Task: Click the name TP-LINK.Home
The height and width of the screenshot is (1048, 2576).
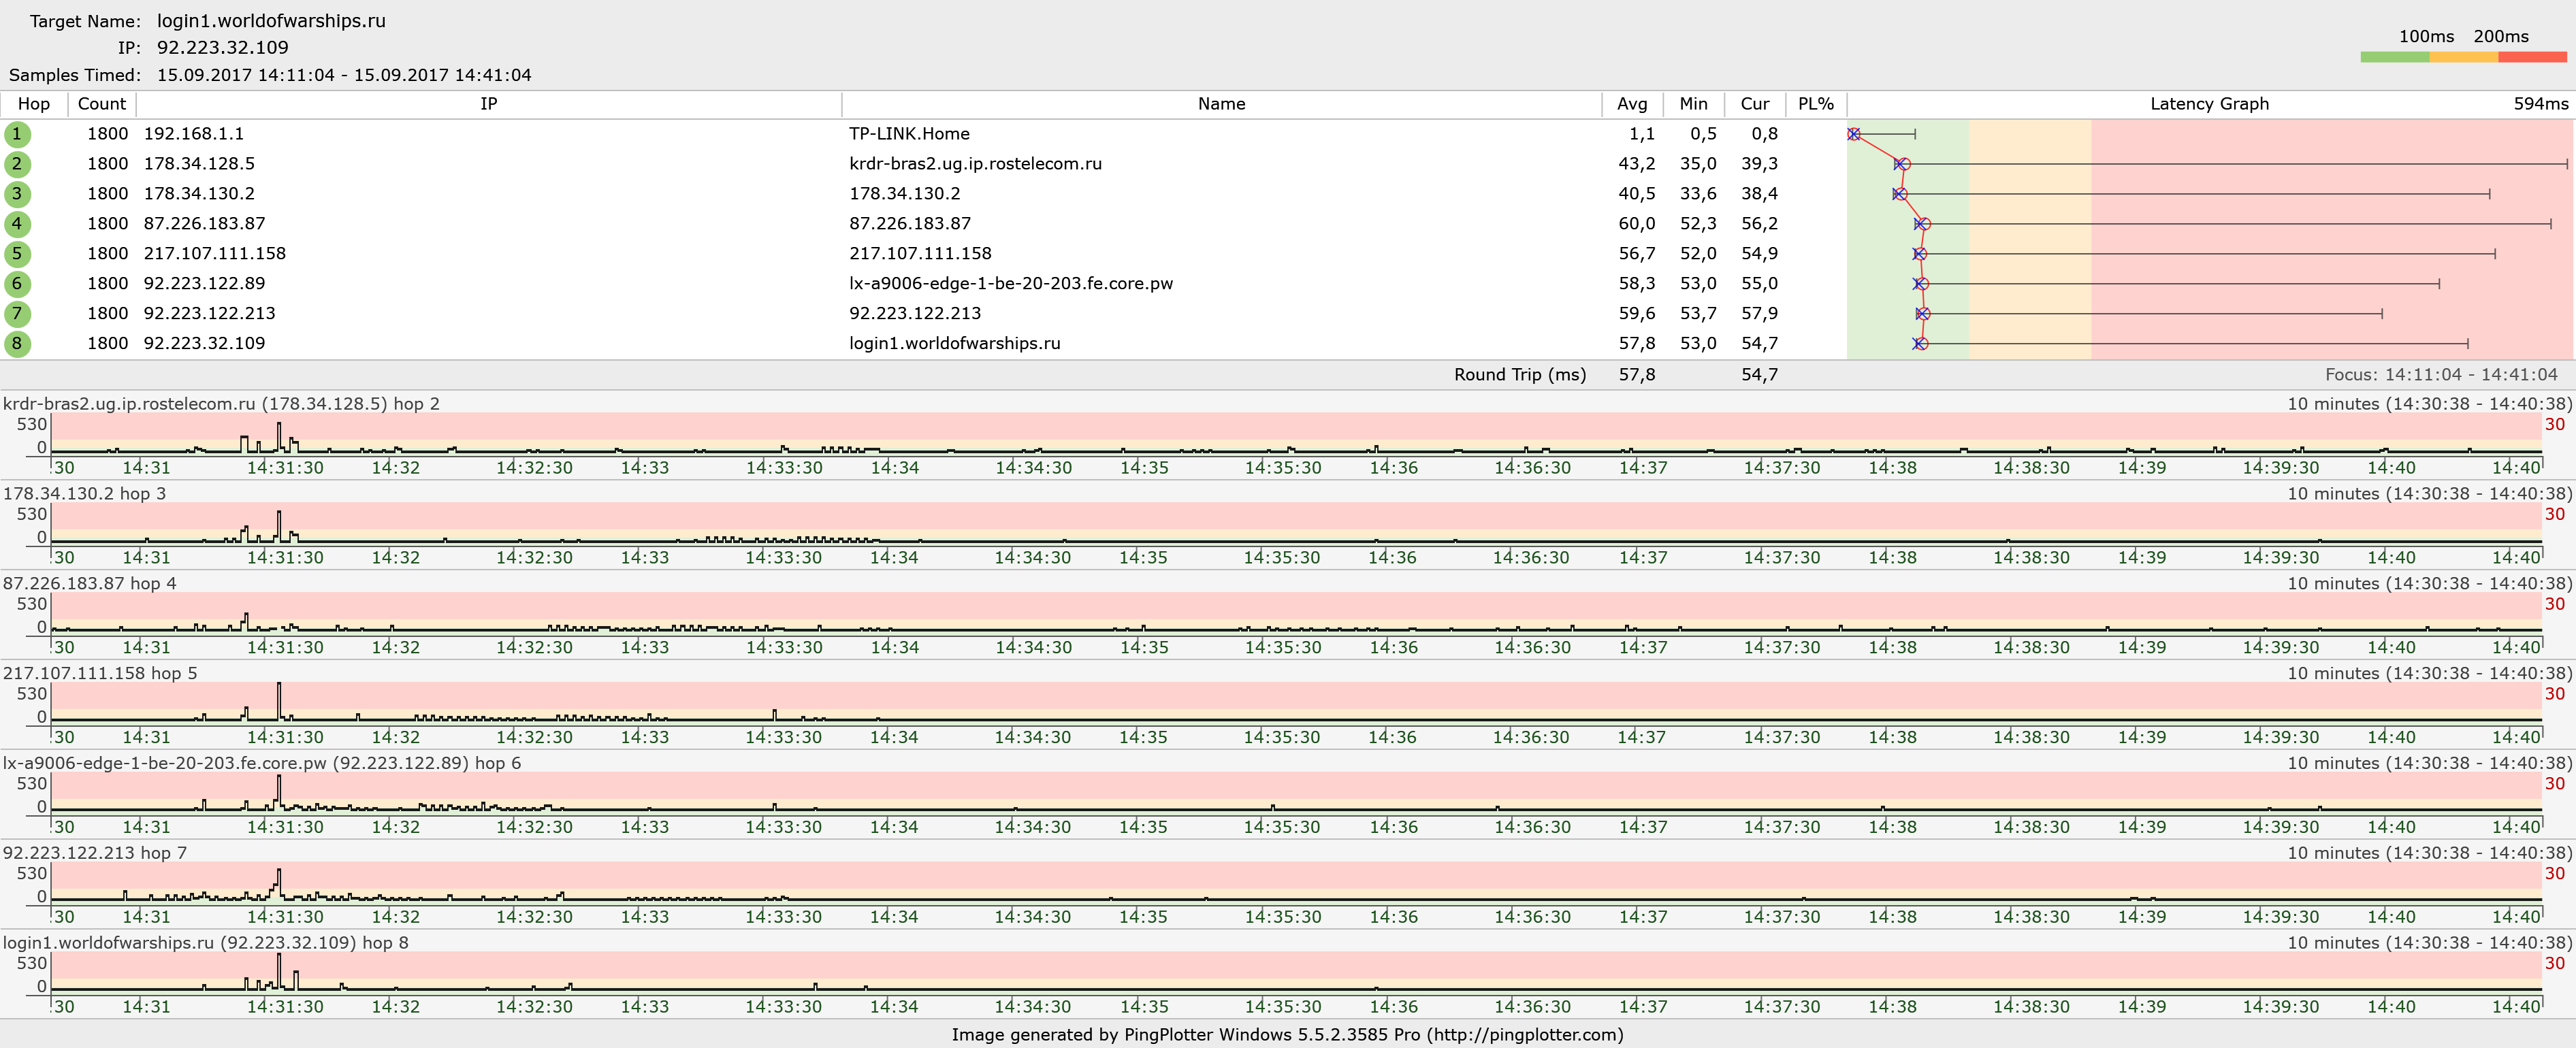Action: [x=909, y=134]
